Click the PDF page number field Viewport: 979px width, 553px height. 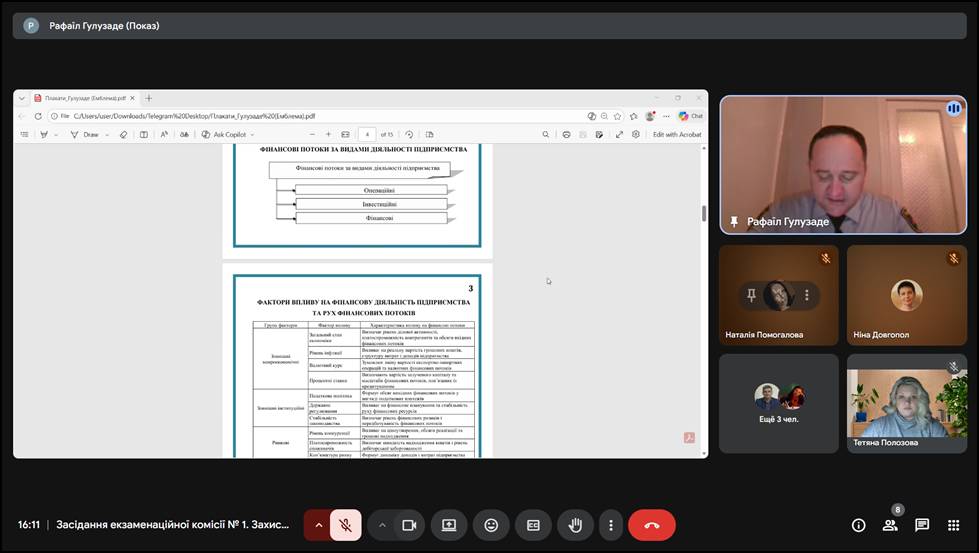click(x=367, y=134)
